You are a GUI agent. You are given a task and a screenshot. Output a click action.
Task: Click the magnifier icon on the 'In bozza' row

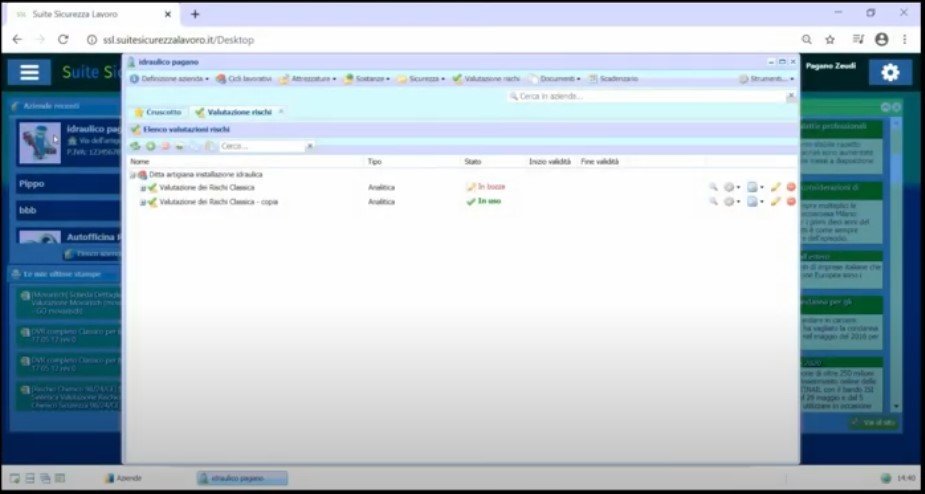click(x=713, y=187)
